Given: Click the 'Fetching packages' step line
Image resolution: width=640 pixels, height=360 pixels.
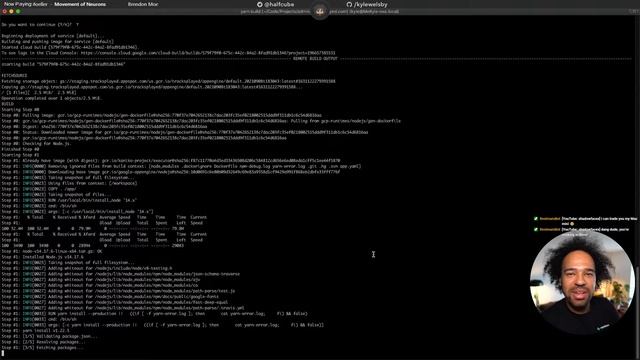Looking at the screenshot, I should [42, 348].
